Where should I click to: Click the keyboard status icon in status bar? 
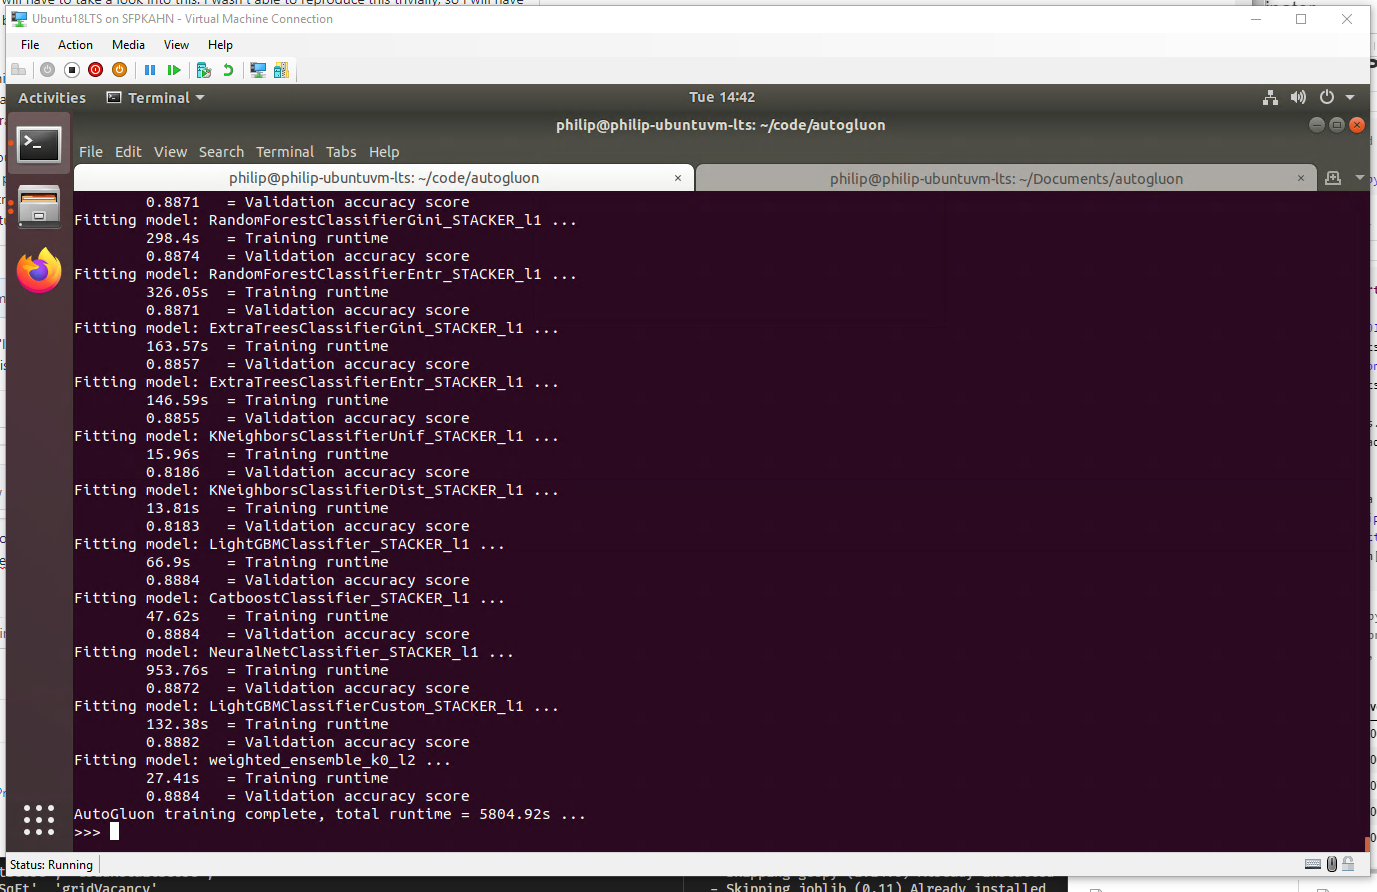(x=1313, y=864)
